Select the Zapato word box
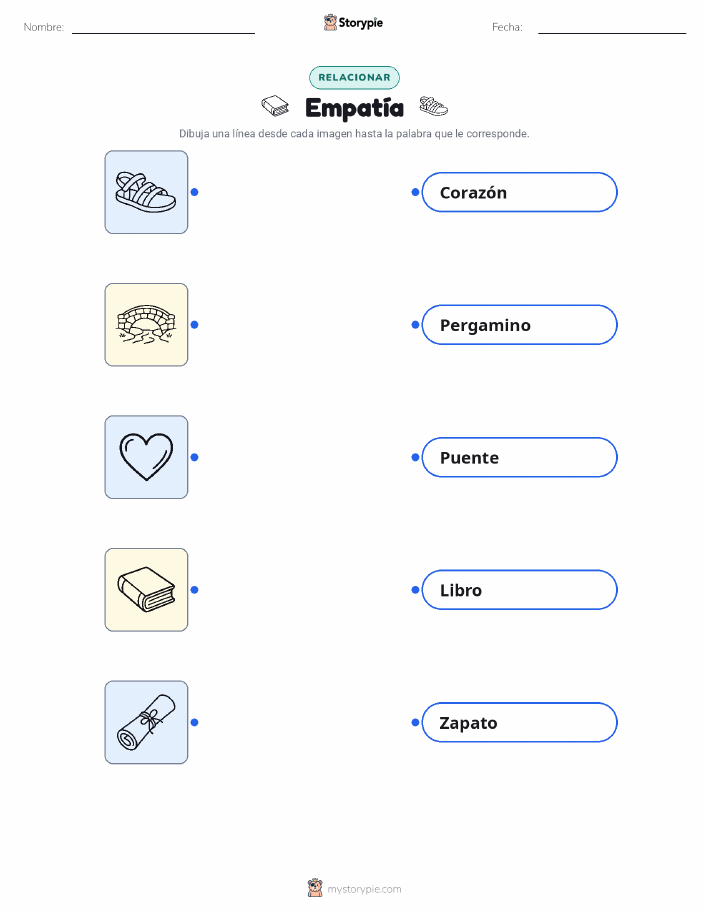 pyautogui.click(x=519, y=722)
